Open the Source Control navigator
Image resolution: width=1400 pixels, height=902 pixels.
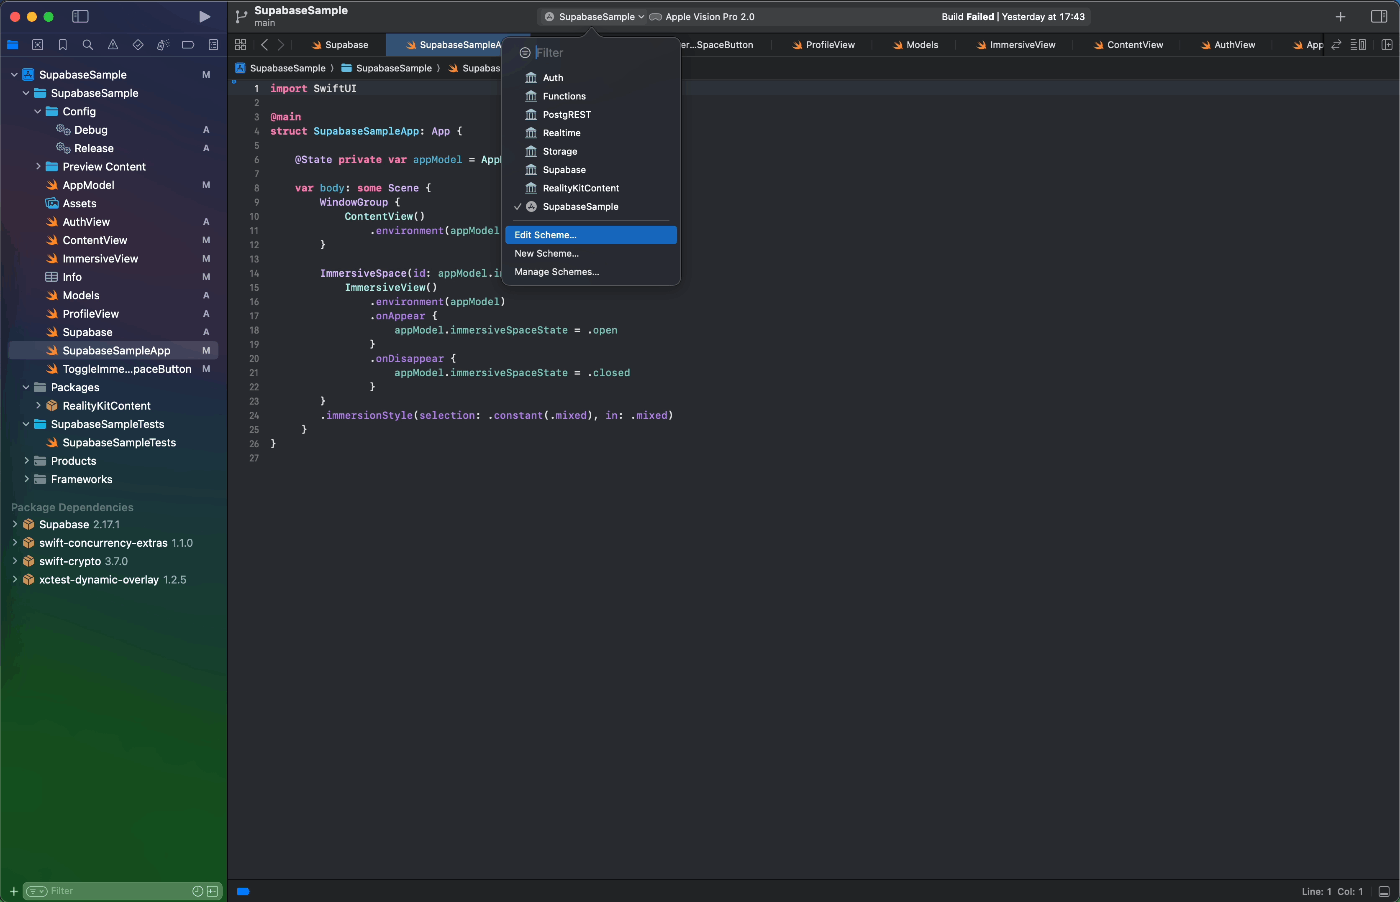(x=38, y=45)
